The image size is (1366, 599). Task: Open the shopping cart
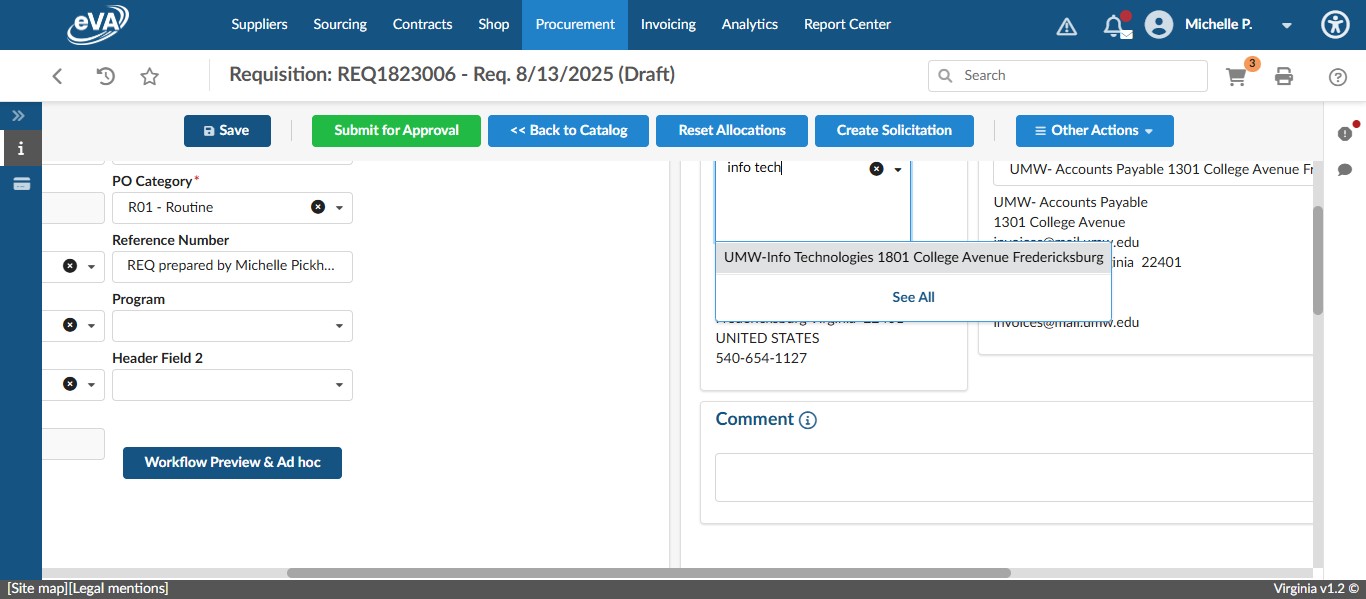coord(1237,76)
